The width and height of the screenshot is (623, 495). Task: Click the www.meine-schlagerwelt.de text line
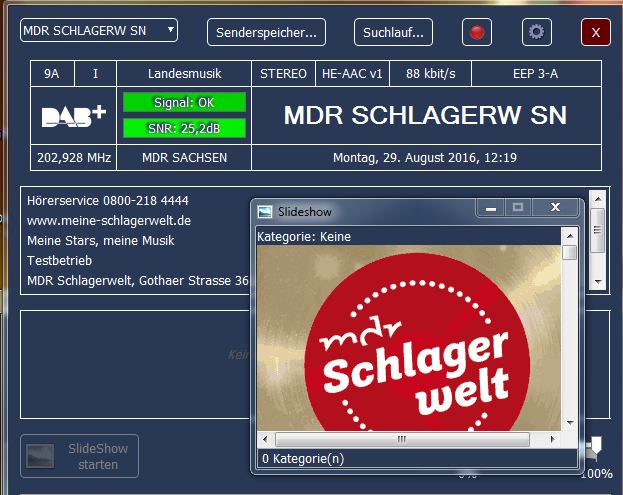click(x=109, y=220)
